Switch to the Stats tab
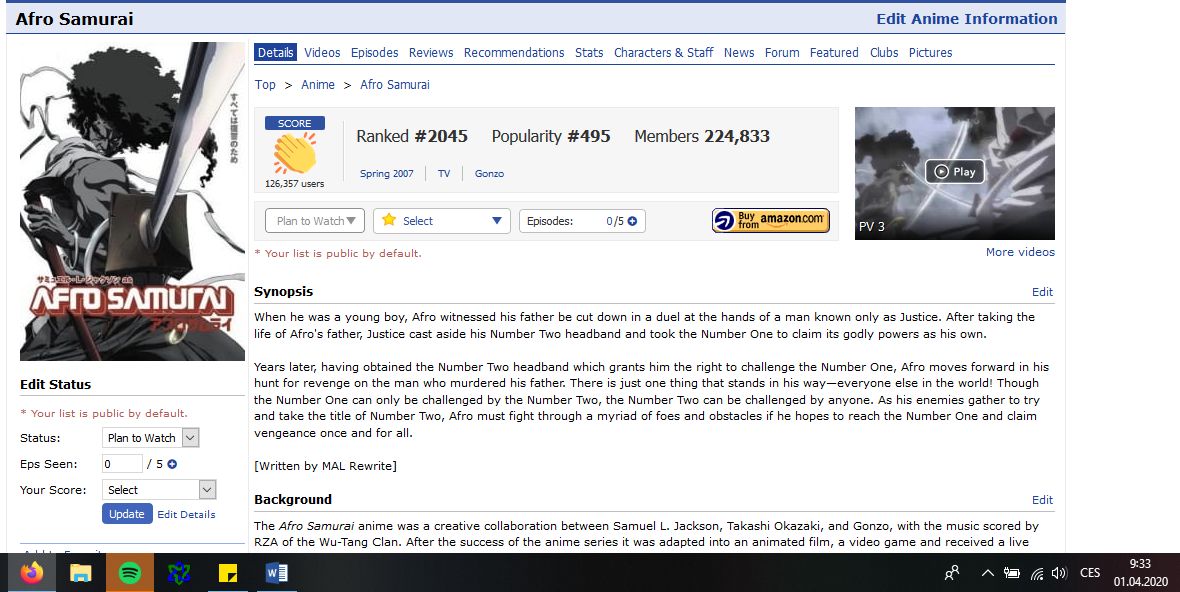This screenshot has width=1180, height=592. 589,53
